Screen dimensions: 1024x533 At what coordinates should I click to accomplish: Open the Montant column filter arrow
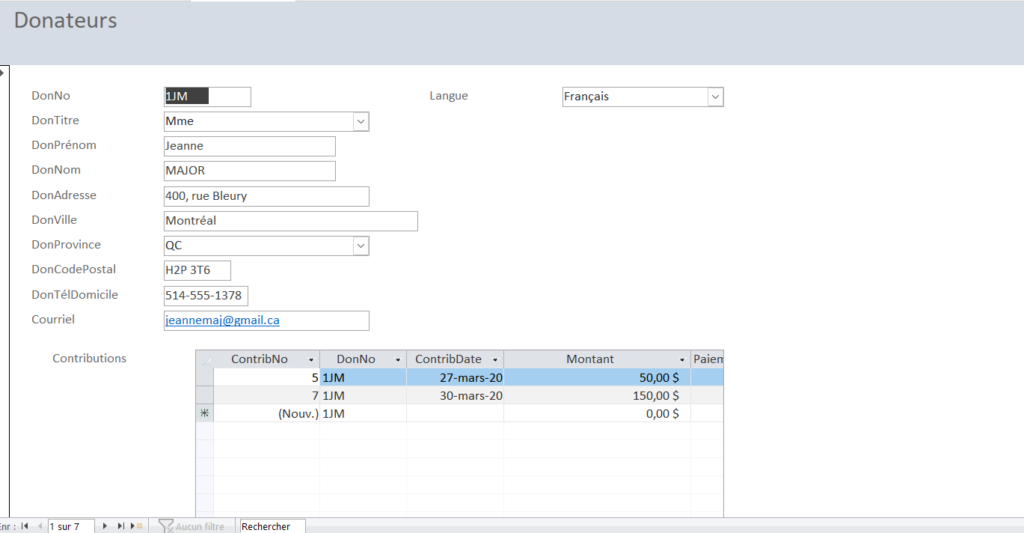681,359
